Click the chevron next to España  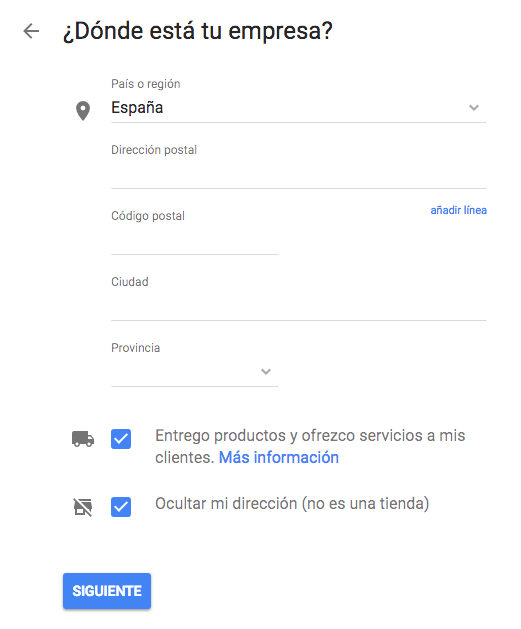(x=474, y=108)
